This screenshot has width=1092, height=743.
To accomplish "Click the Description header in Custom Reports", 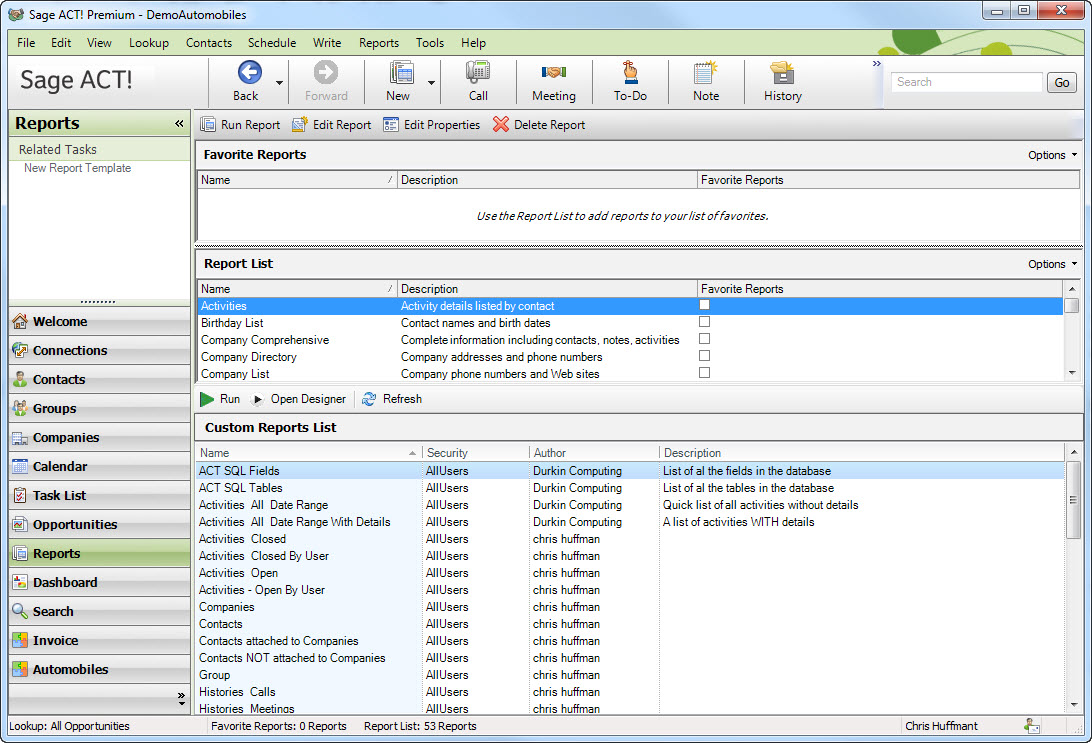I will coord(861,453).
